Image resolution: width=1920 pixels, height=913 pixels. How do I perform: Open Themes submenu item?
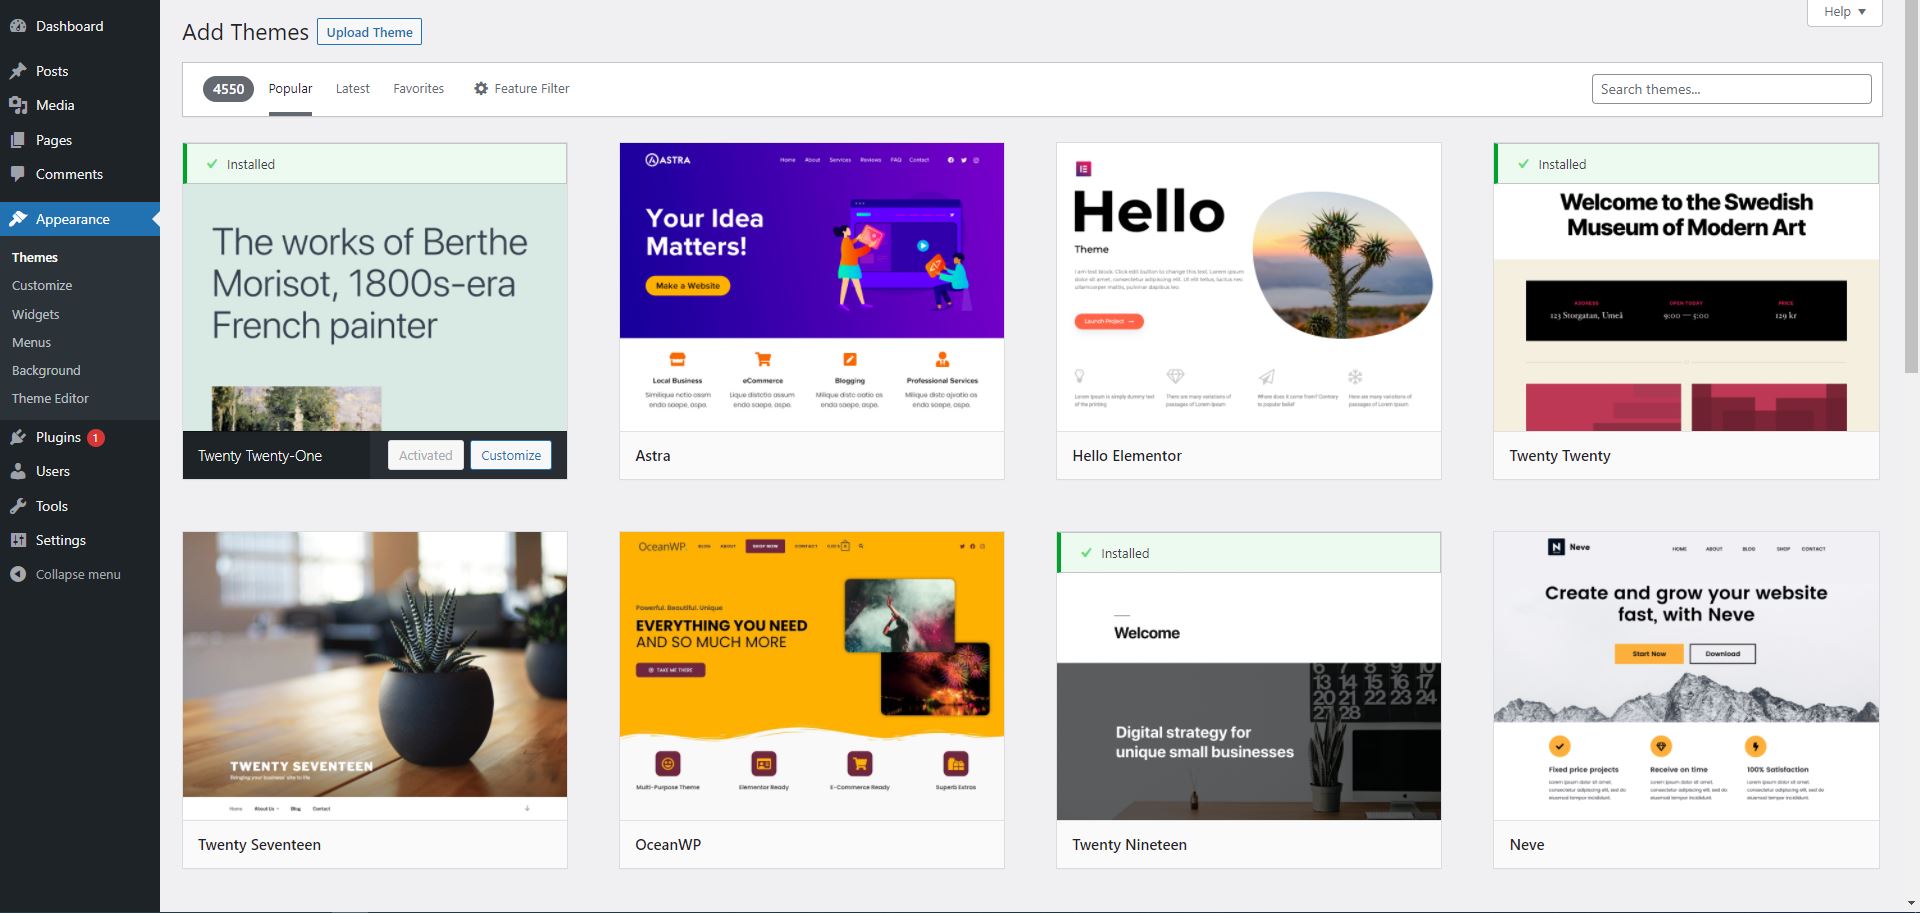click(35, 257)
